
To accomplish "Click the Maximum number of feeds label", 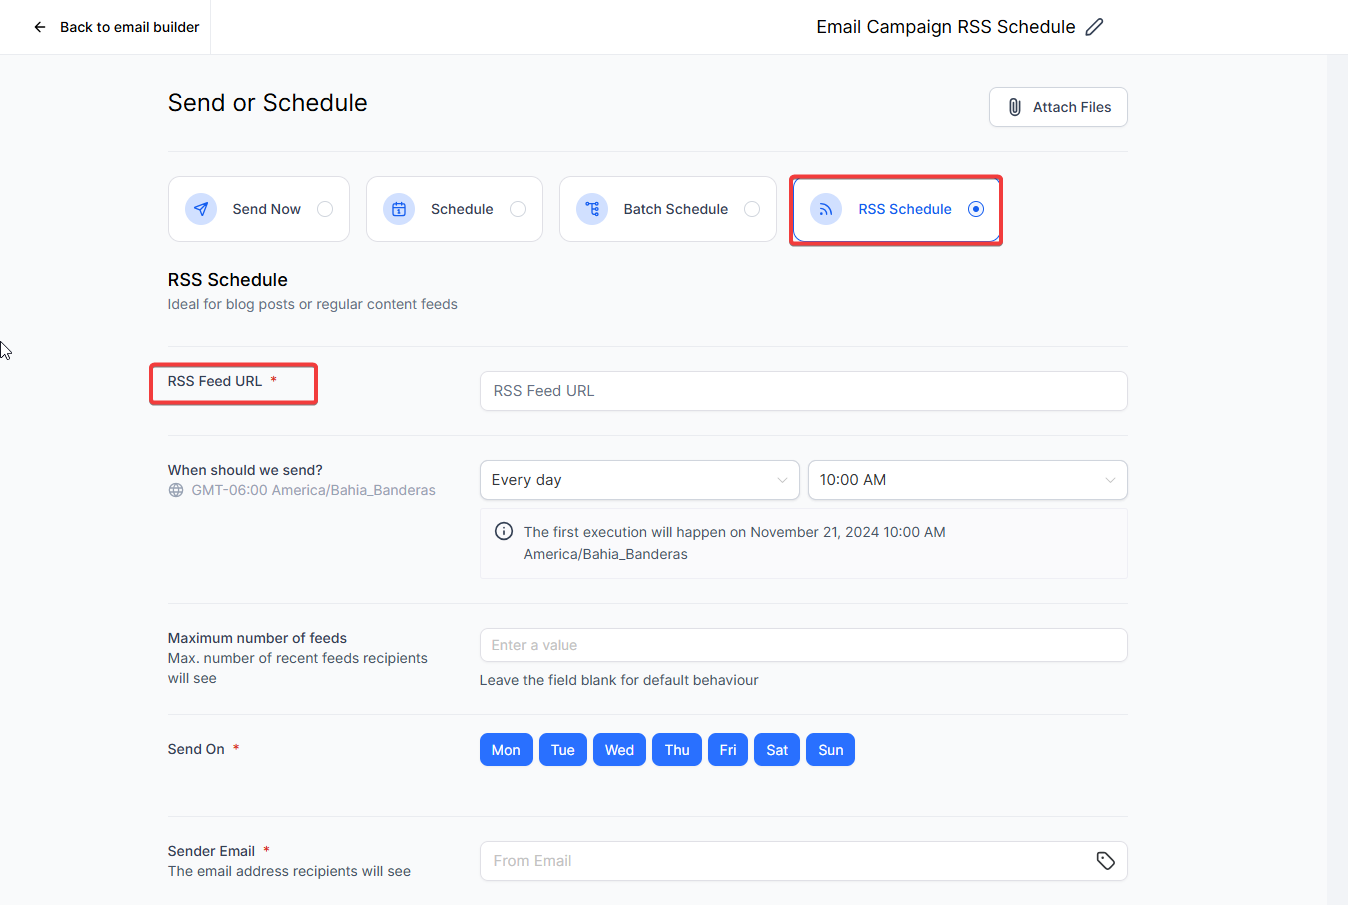I will click(x=257, y=638).
